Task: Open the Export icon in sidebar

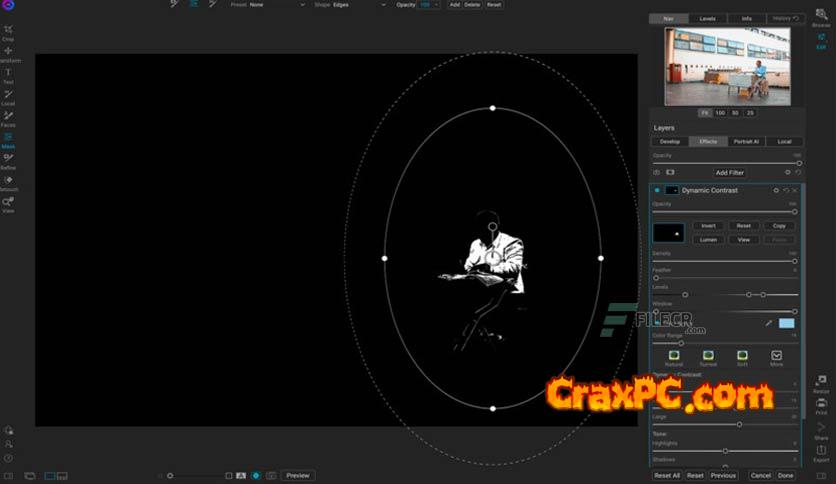Action: point(821,451)
